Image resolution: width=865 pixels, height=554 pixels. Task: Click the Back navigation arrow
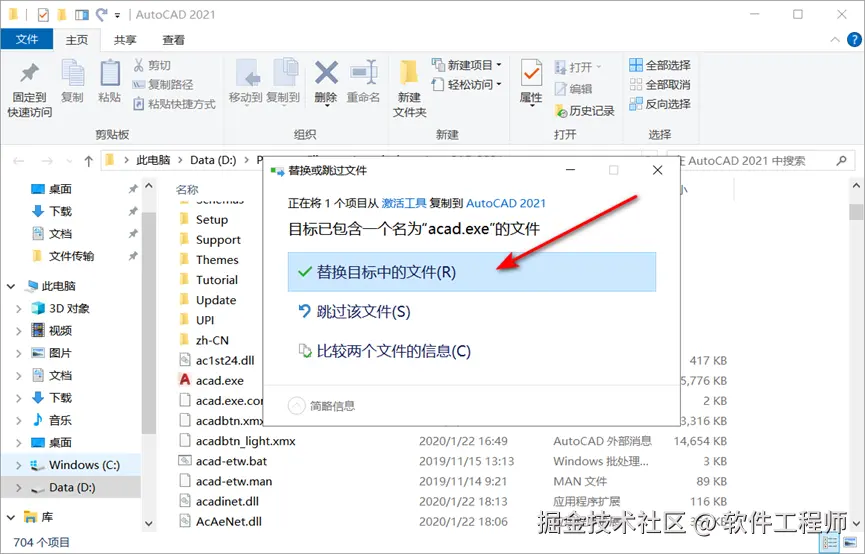[19, 161]
